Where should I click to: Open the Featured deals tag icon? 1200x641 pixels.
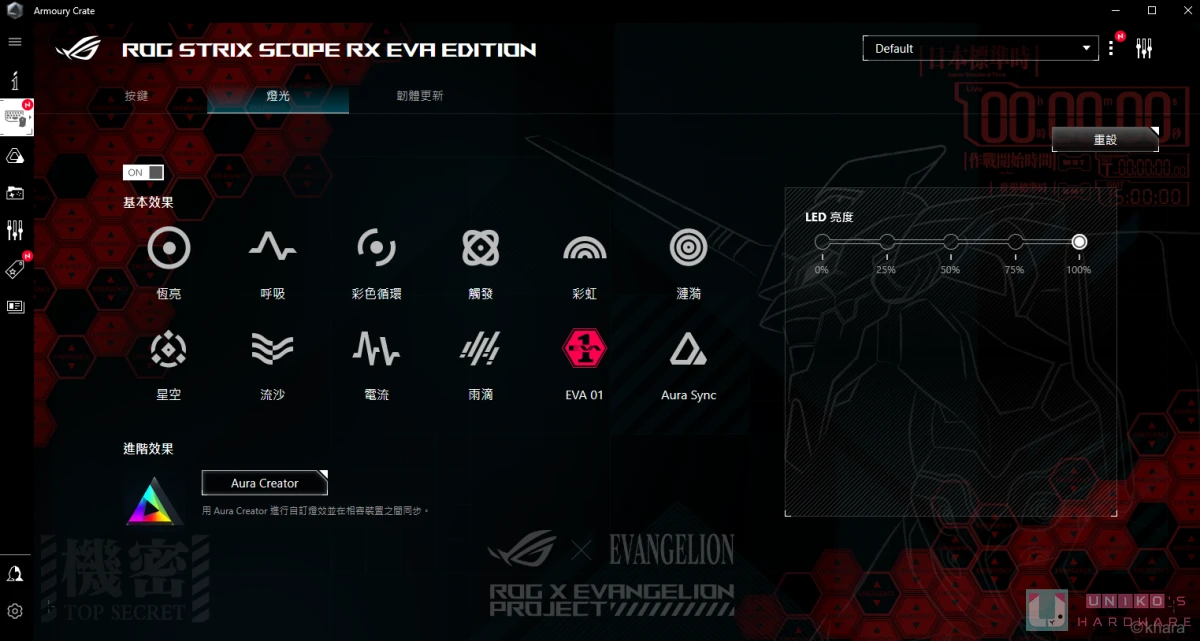15,269
